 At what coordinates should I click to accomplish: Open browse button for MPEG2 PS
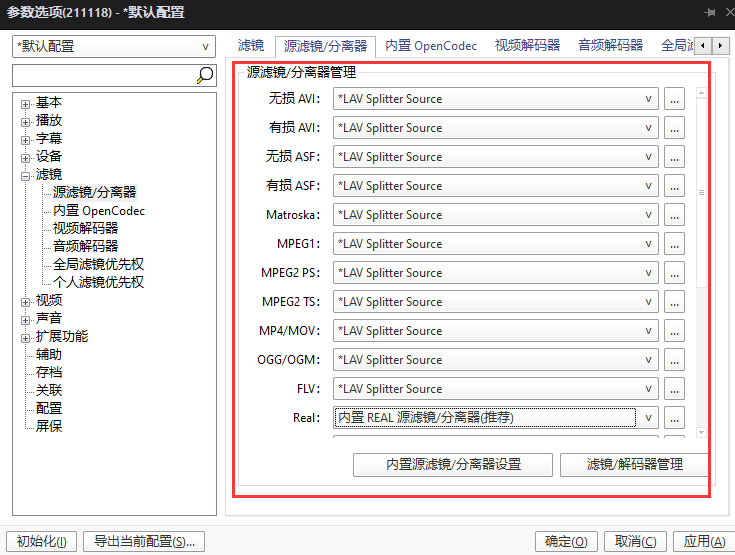coord(675,273)
